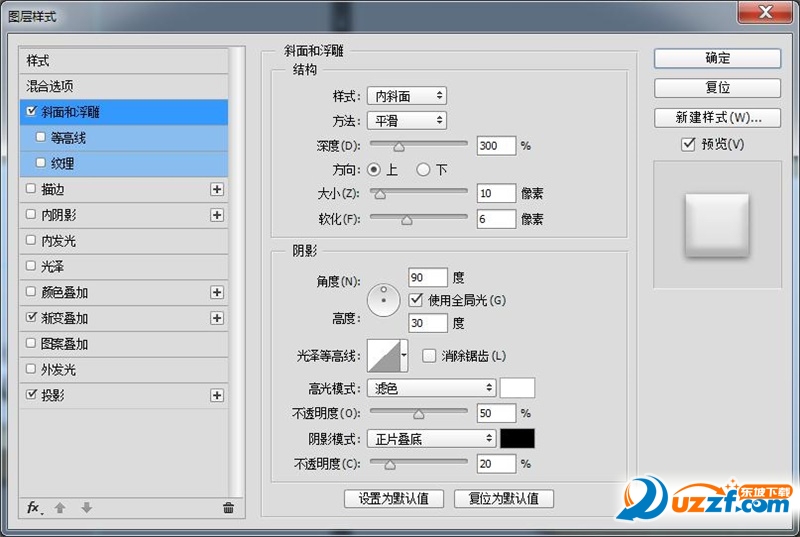Click the plus icon next to 描边
The image size is (800, 537).
216,189
